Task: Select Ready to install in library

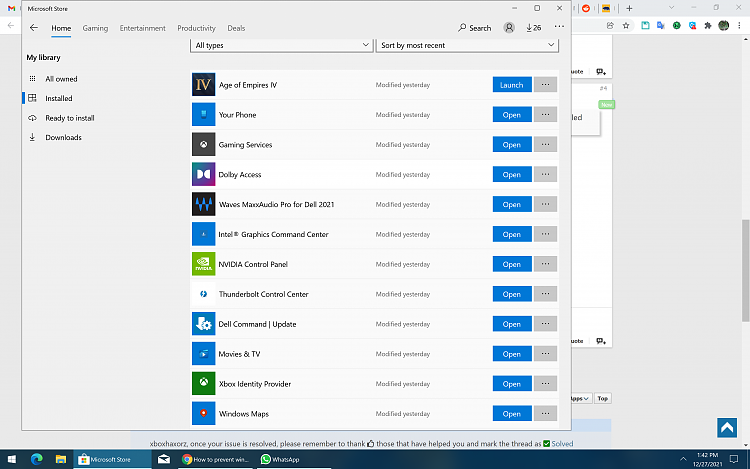Action: (x=70, y=118)
